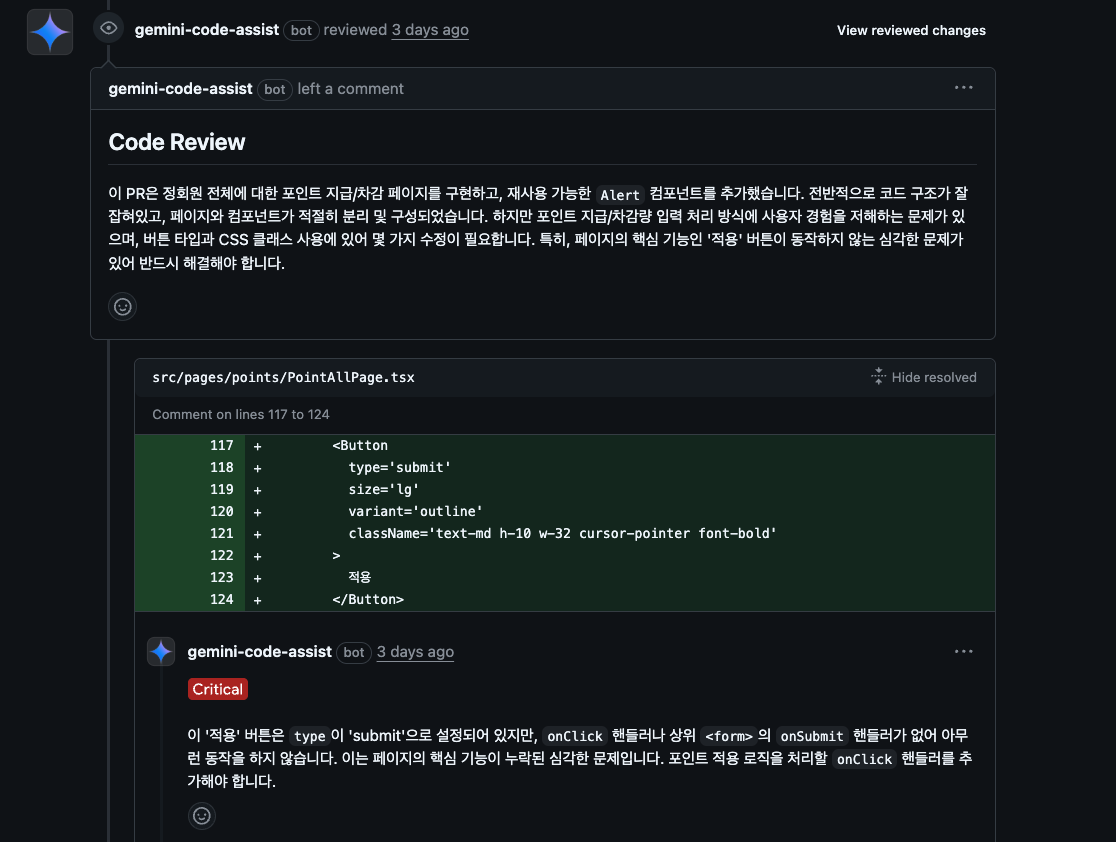
Task: Select line number 117 in the diff
Action: pos(221,446)
